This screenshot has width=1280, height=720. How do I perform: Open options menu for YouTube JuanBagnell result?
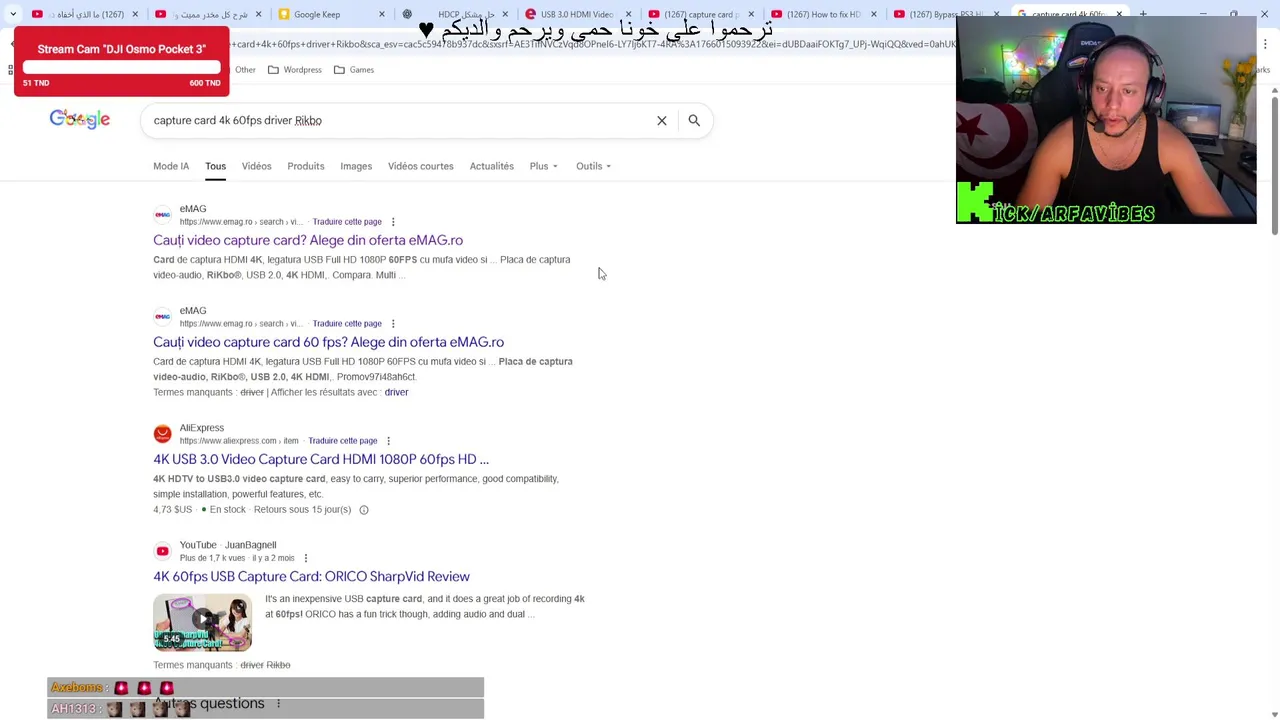click(305, 558)
